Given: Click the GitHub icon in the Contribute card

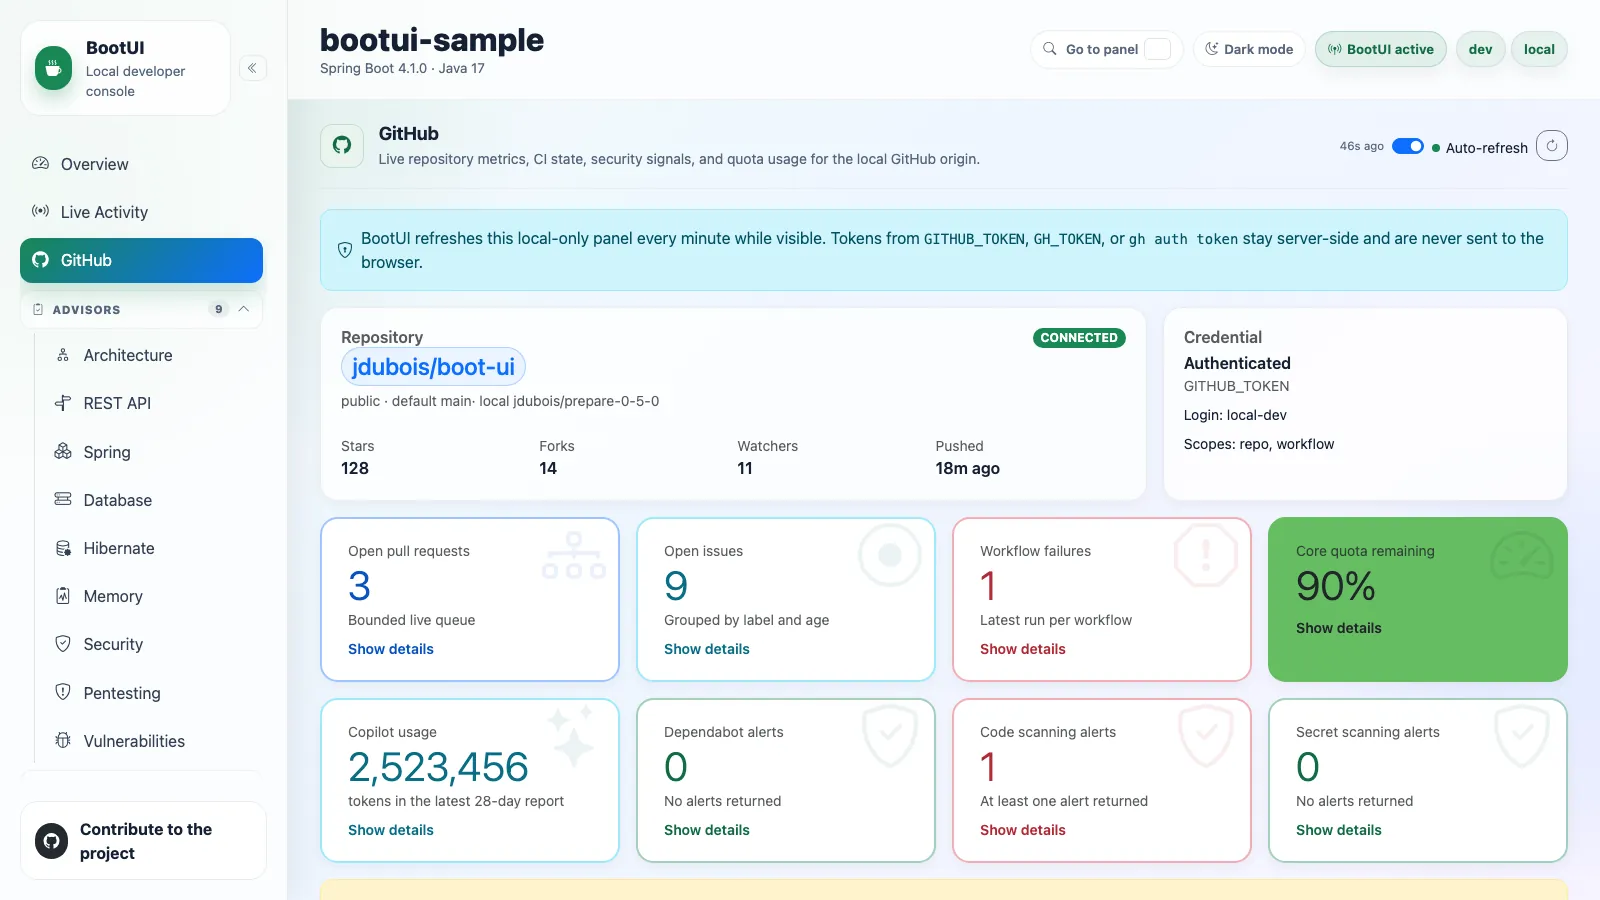Looking at the screenshot, I should pos(51,841).
